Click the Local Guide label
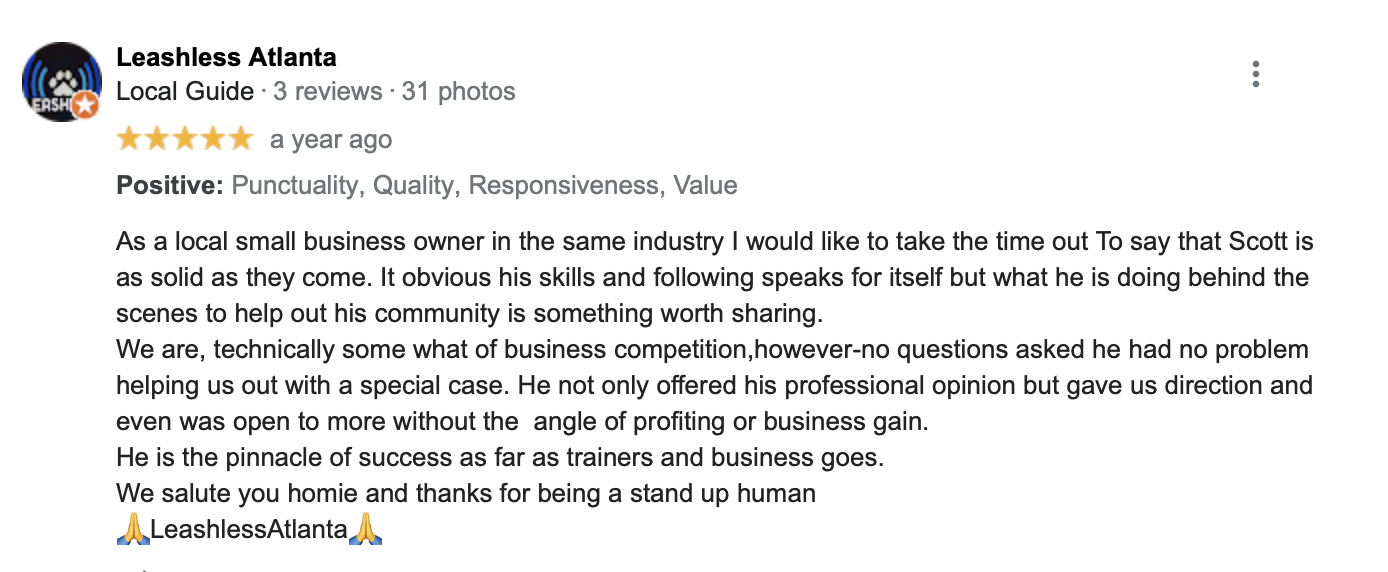Viewport: 1388px width, 572px height. [x=185, y=92]
